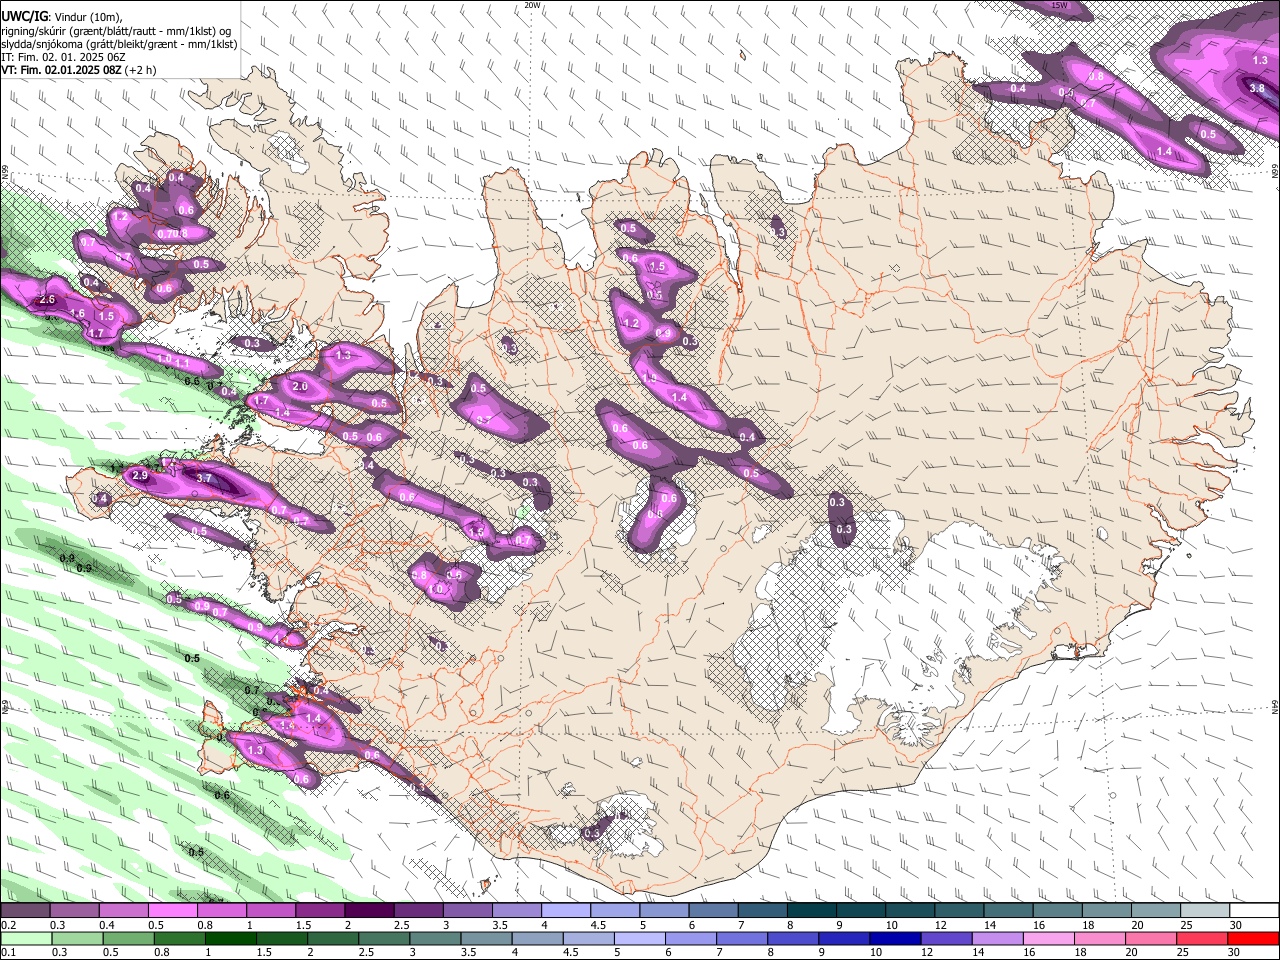Click the '2.6' precipitation value on the map
1280x960 pixels.
[47, 300]
